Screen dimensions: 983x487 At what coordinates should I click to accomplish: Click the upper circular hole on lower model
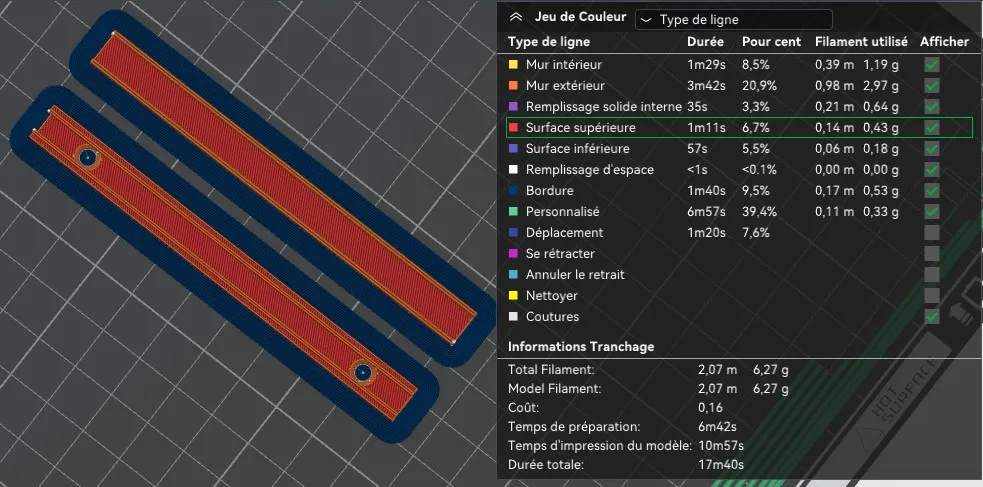pos(87,157)
